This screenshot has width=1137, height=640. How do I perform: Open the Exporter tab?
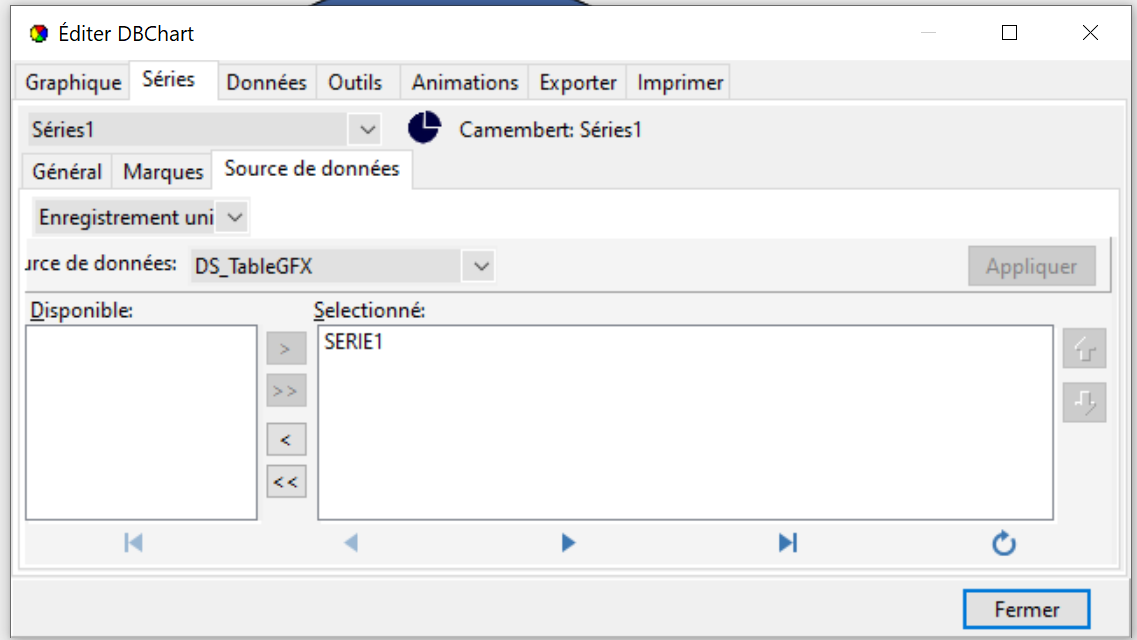click(578, 83)
